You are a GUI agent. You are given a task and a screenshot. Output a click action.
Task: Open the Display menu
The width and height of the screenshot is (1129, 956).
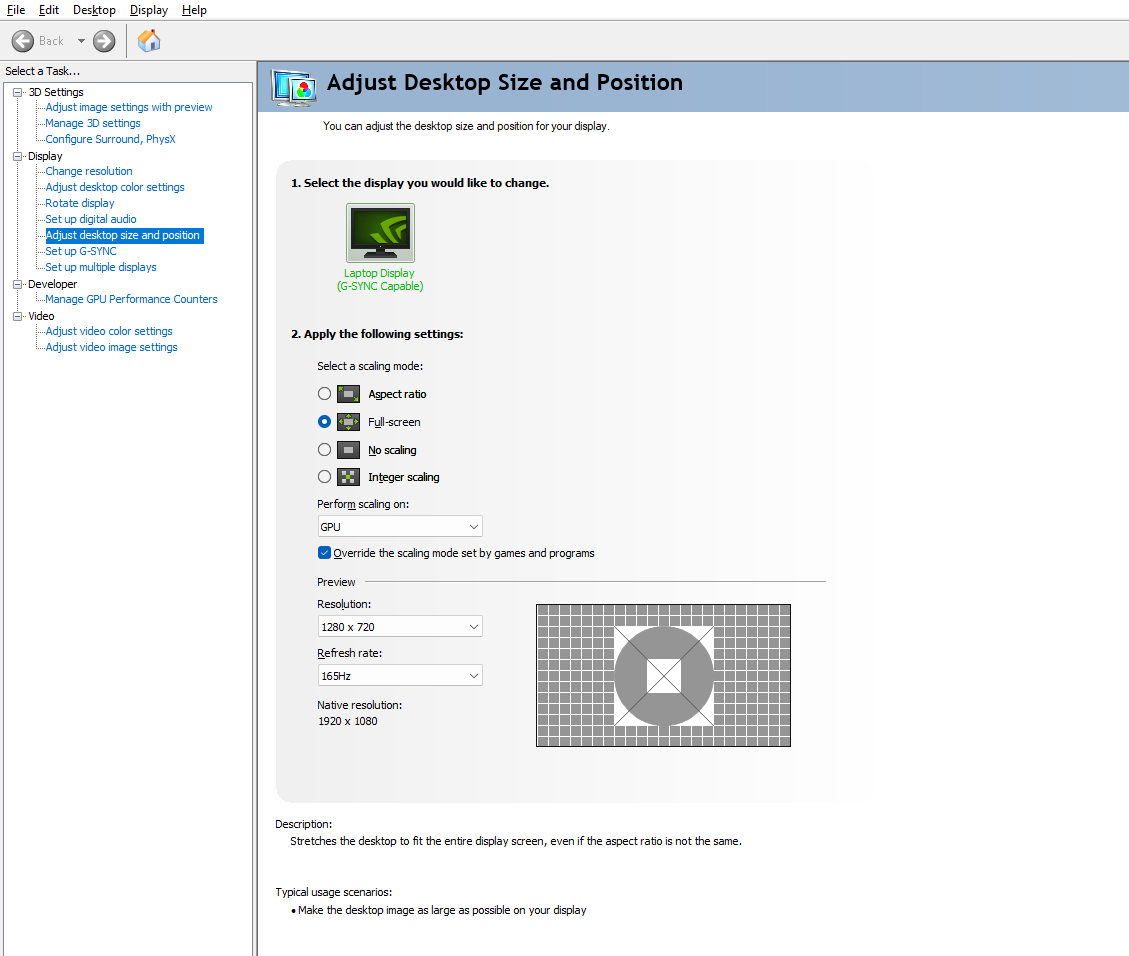(x=149, y=10)
